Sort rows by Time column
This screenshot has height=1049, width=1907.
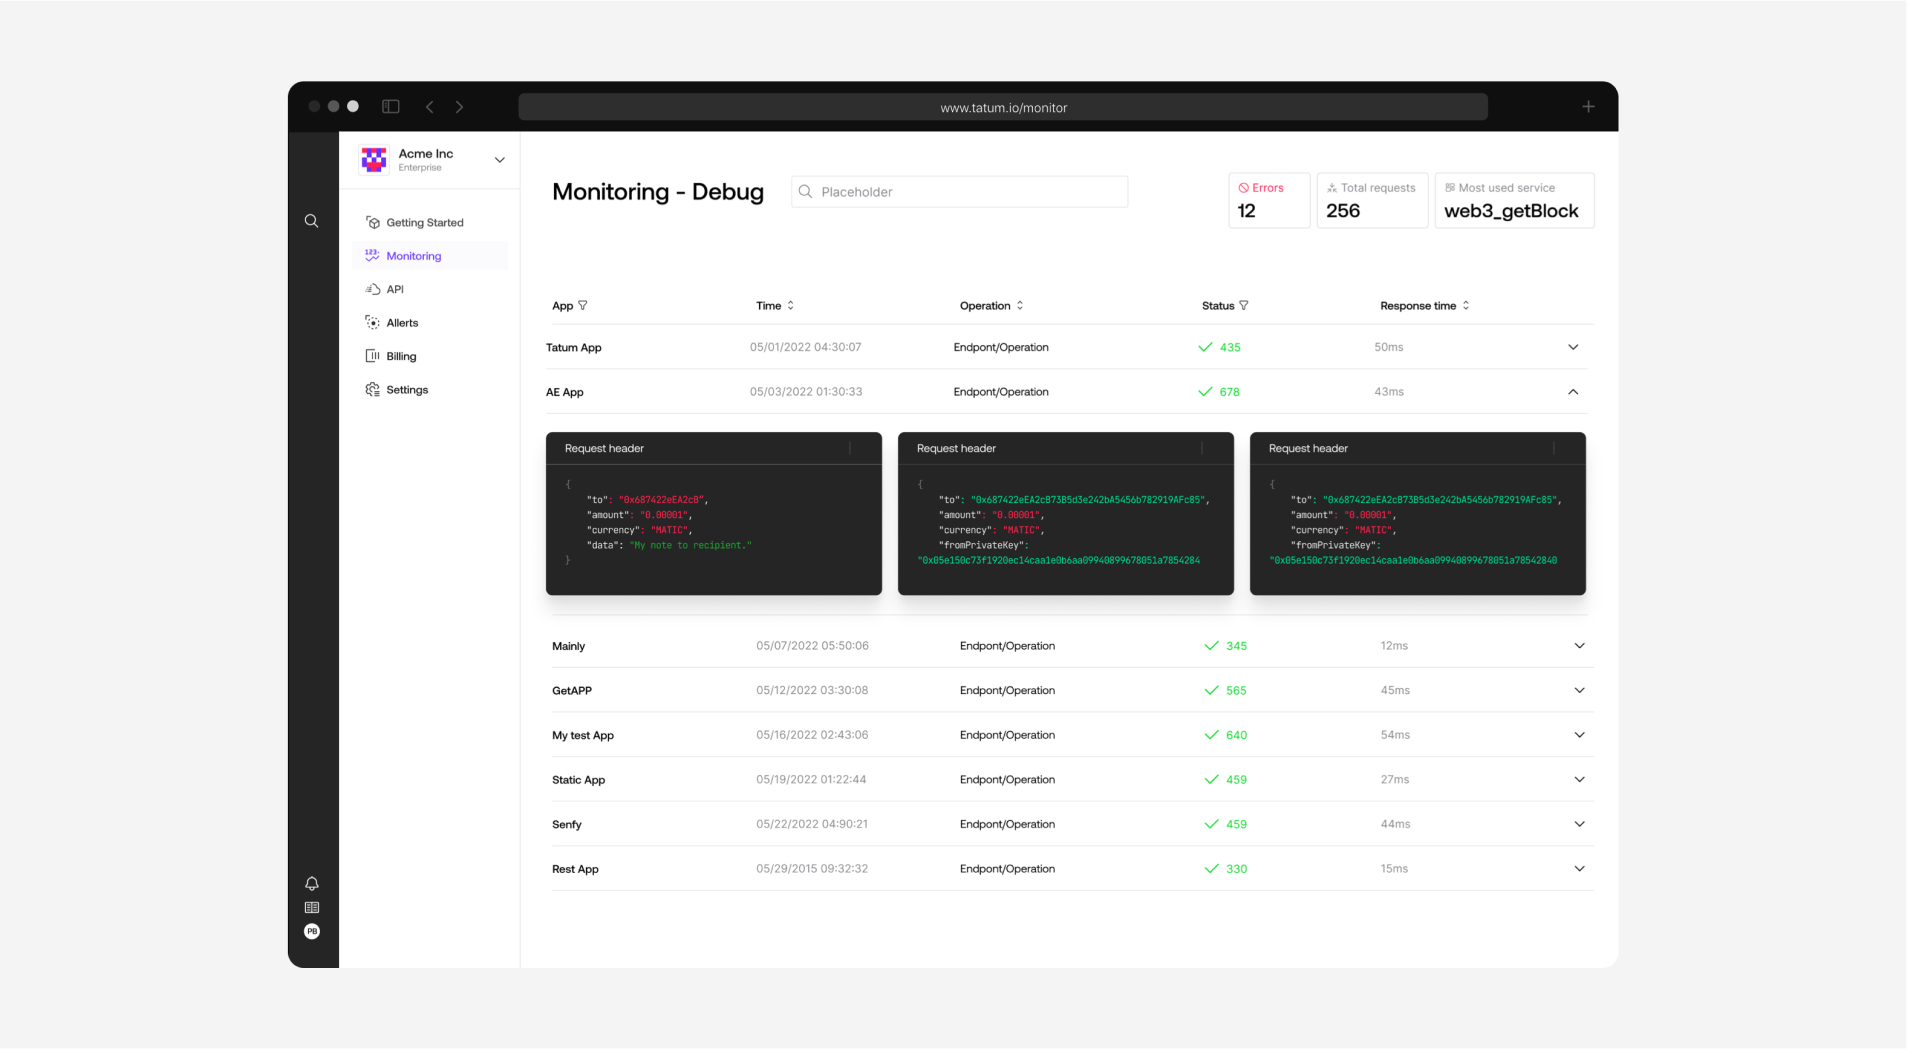[x=790, y=306]
